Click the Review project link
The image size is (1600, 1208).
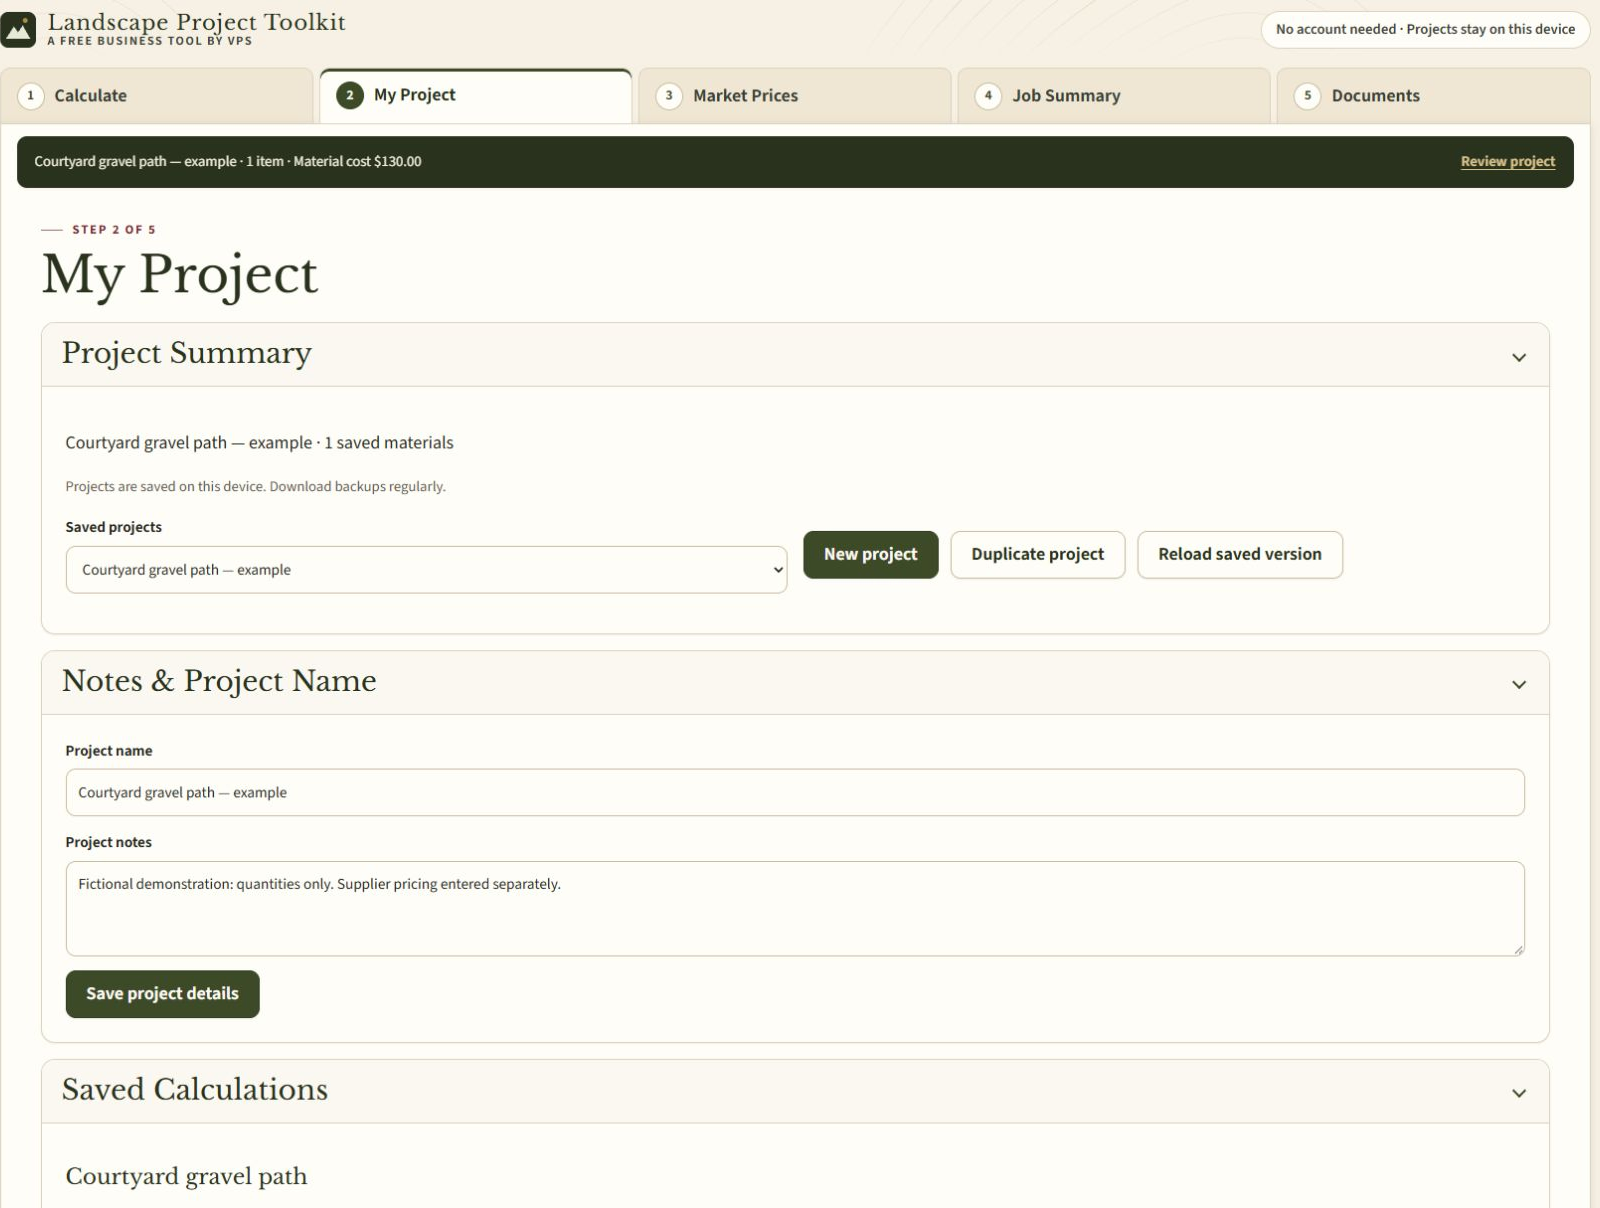[x=1507, y=161]
